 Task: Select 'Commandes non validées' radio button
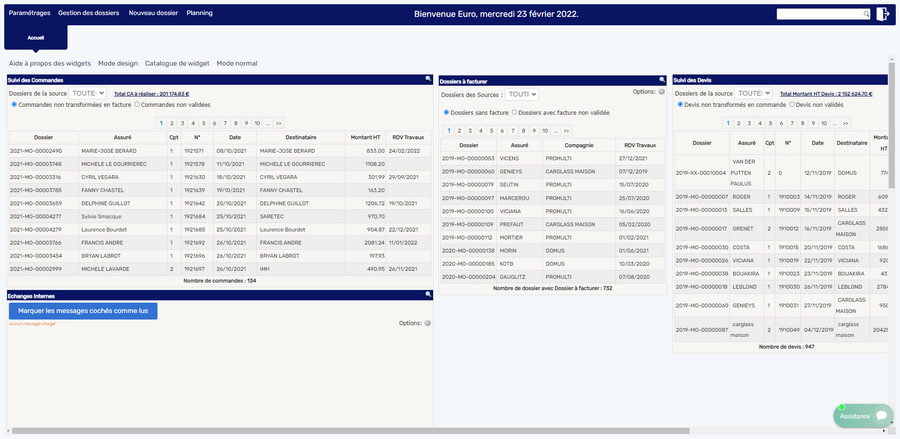(137, 104)
